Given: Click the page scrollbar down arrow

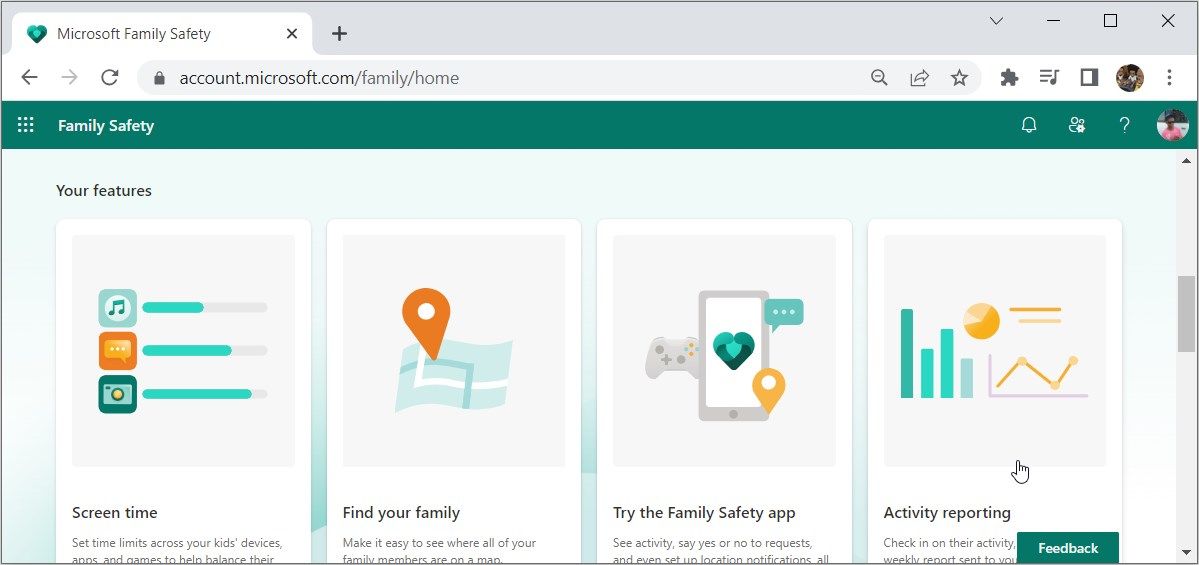Looking at the screenshot, I should click(1187, 551).
